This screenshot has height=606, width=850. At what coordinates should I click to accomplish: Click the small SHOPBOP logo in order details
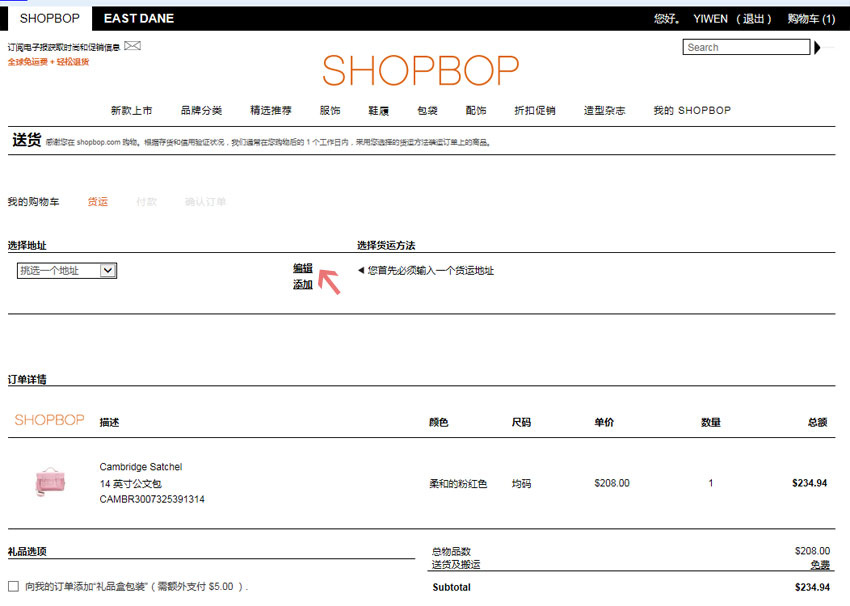click(49, 420)
